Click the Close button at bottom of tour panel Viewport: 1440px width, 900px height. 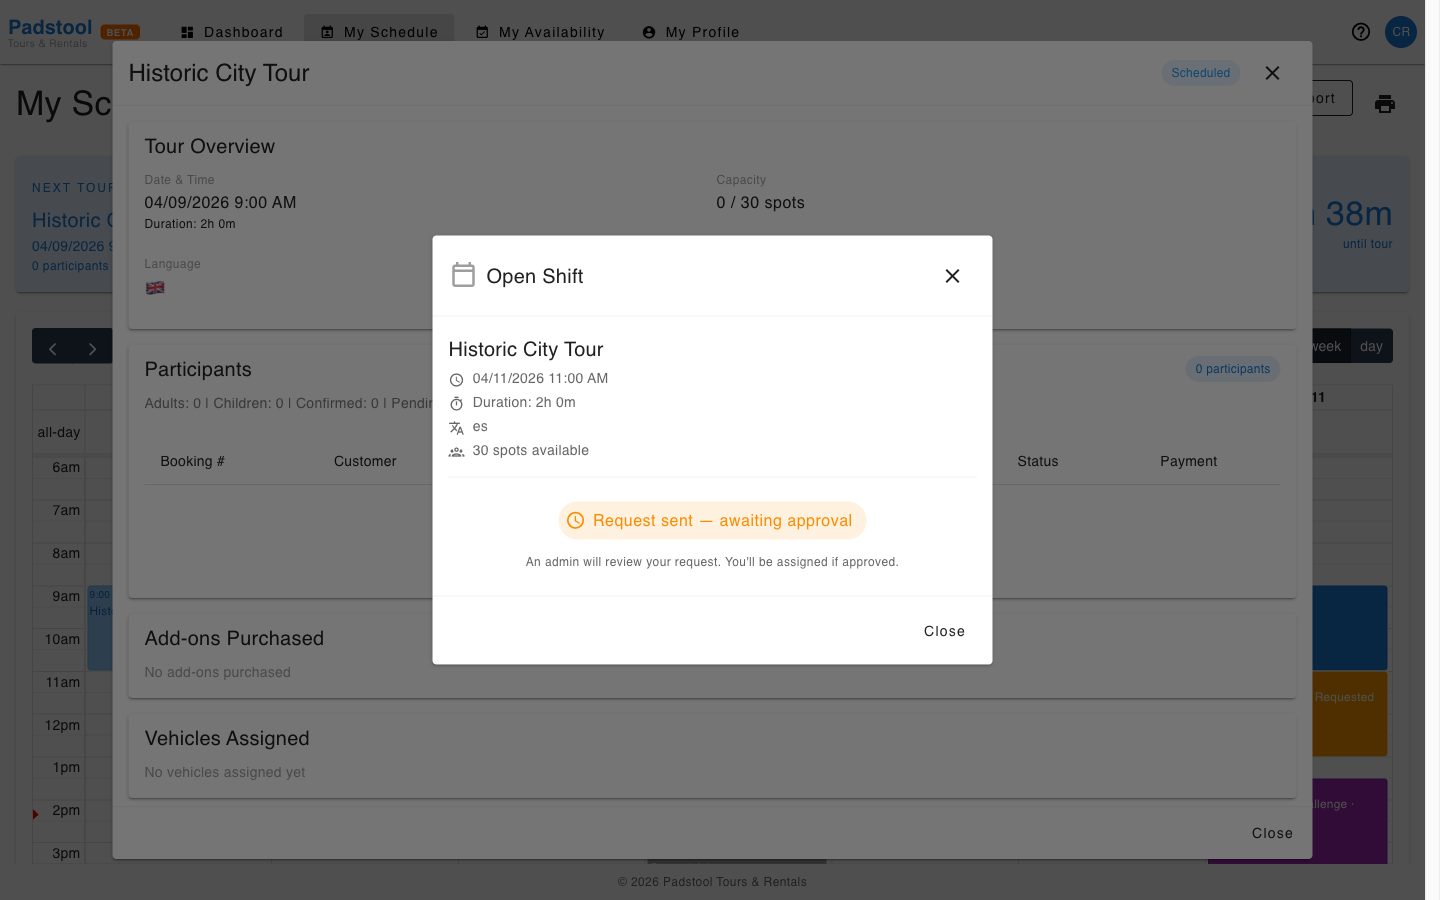coord(1272,833)
